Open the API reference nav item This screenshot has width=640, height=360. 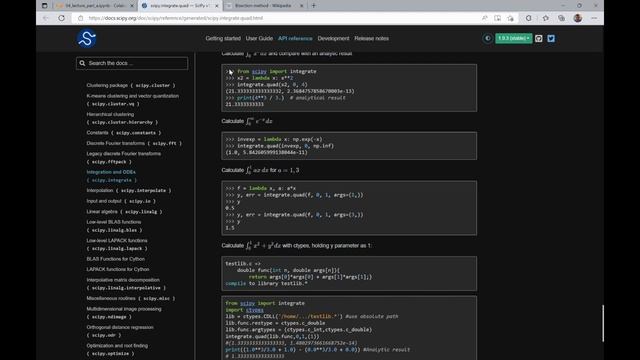click(x=295, y=38)
